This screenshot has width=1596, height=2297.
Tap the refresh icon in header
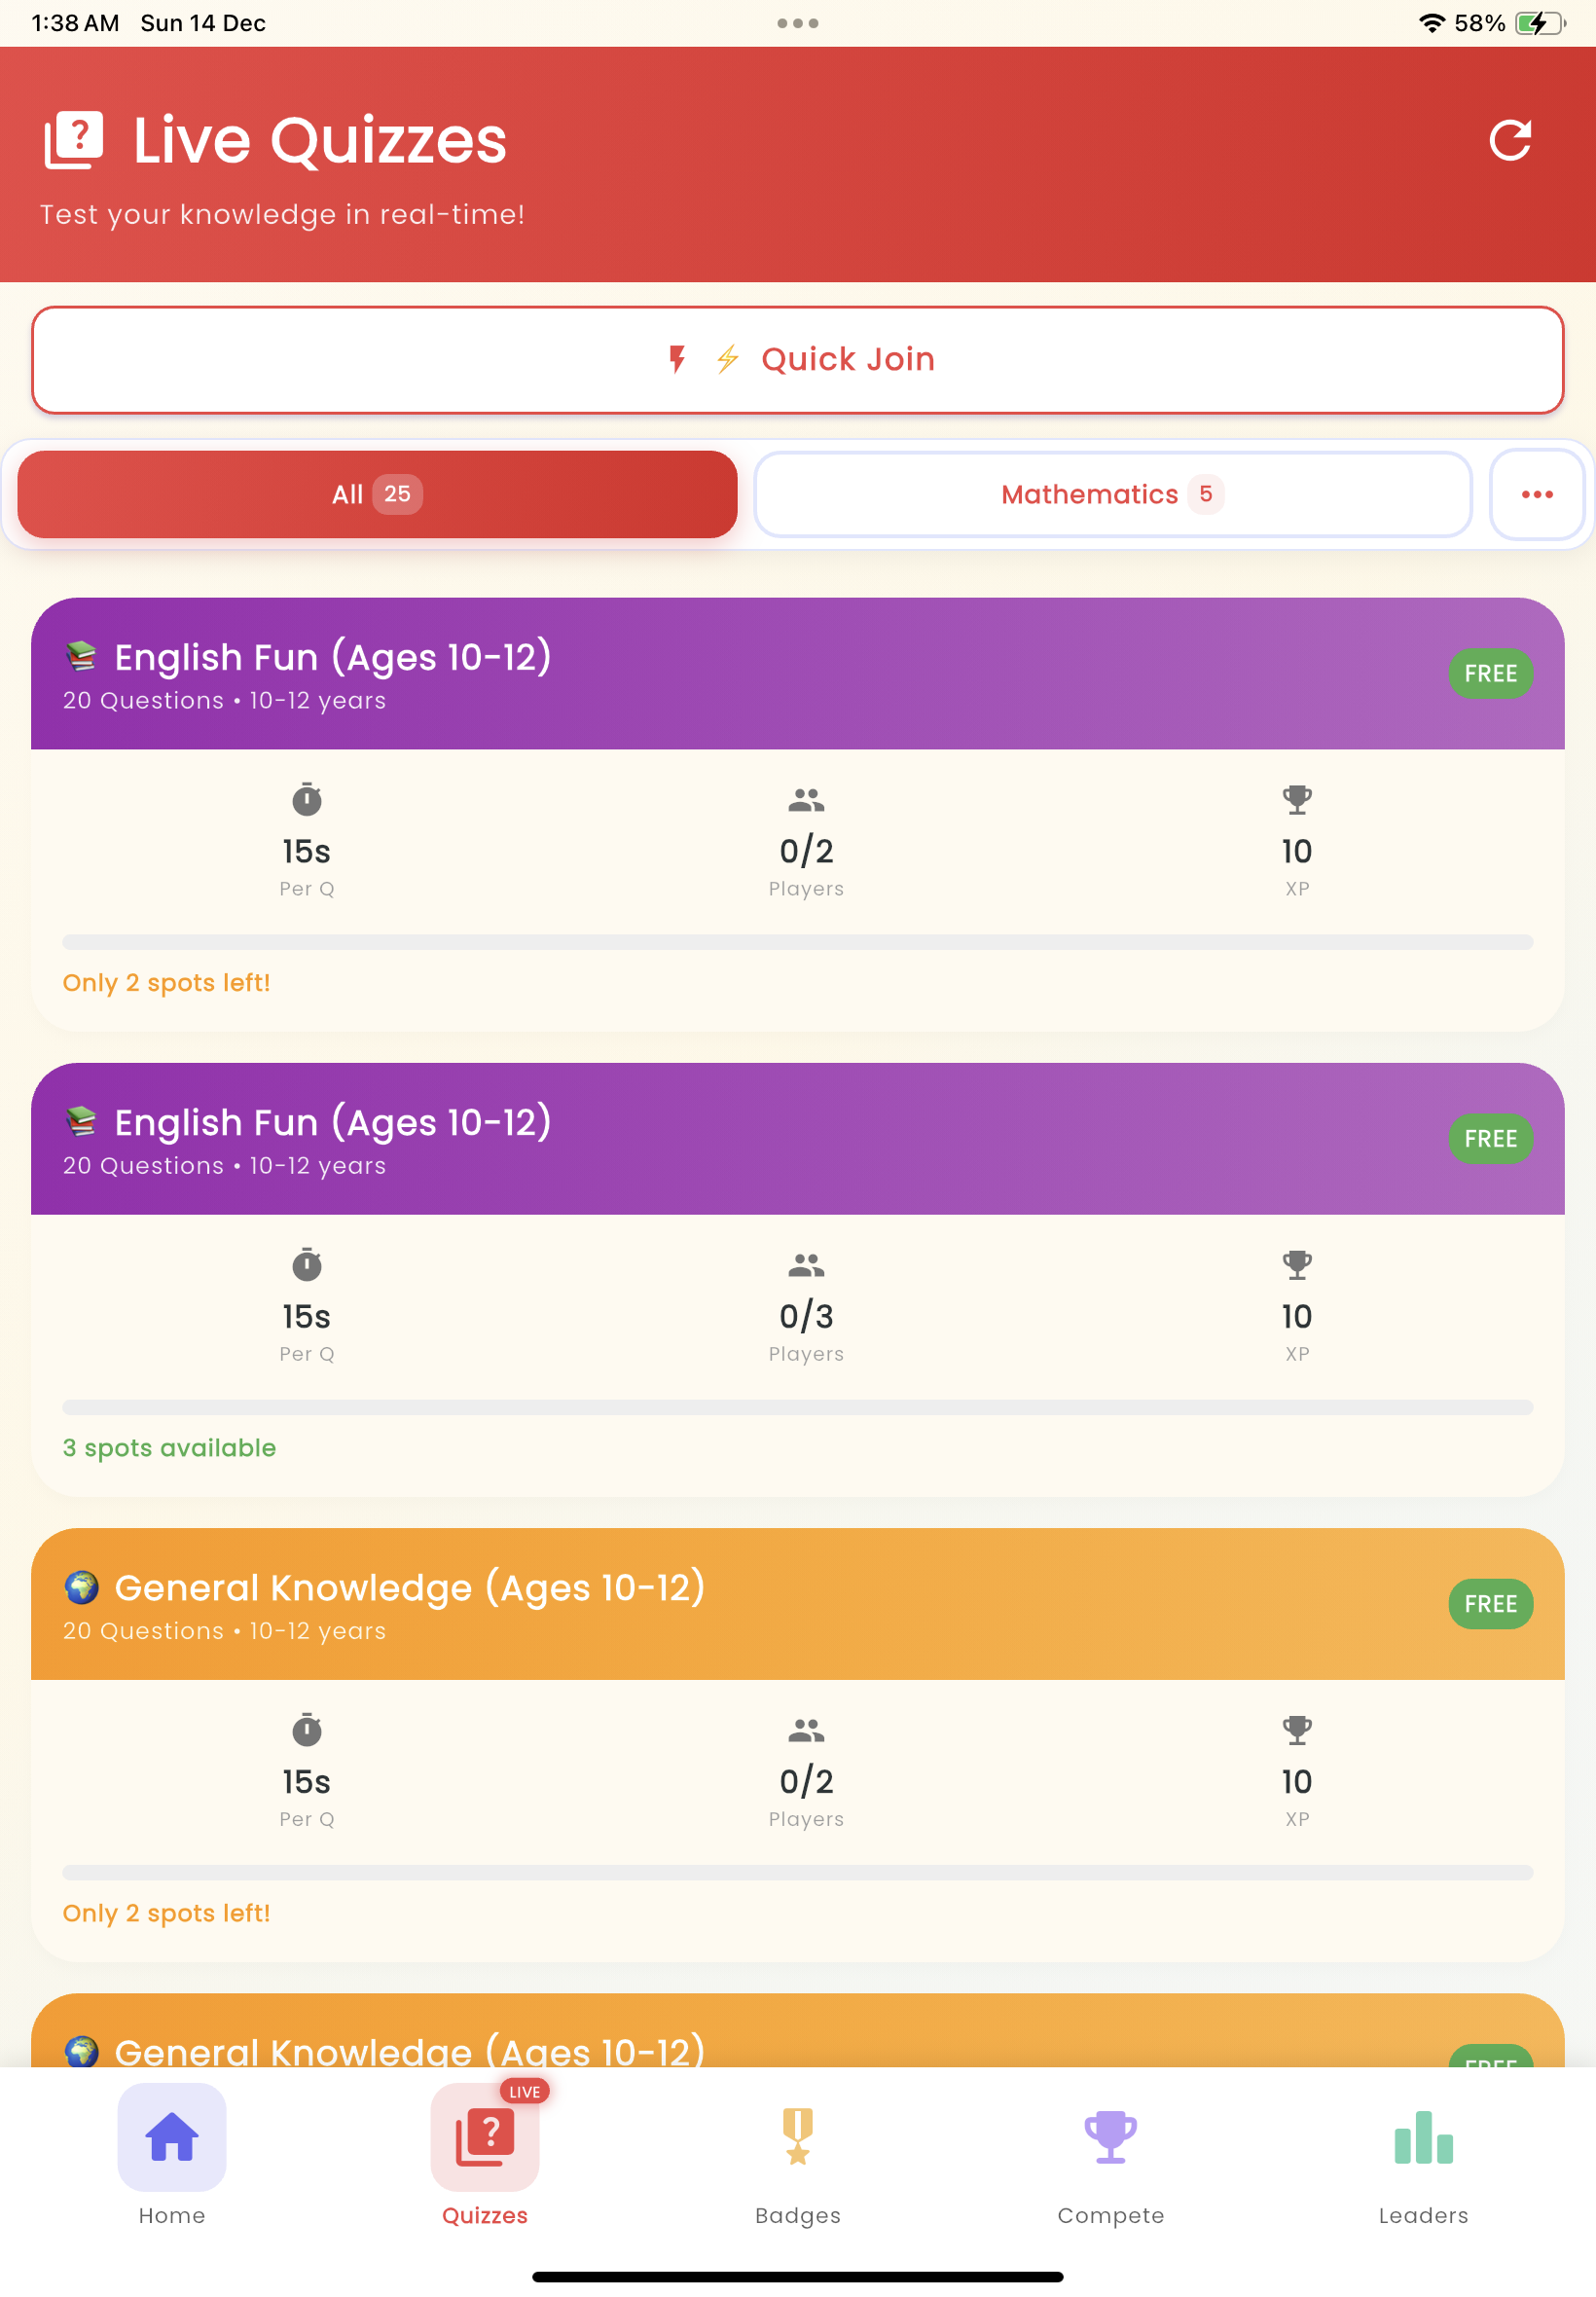pyautogui.click(x=1509, y=140)
